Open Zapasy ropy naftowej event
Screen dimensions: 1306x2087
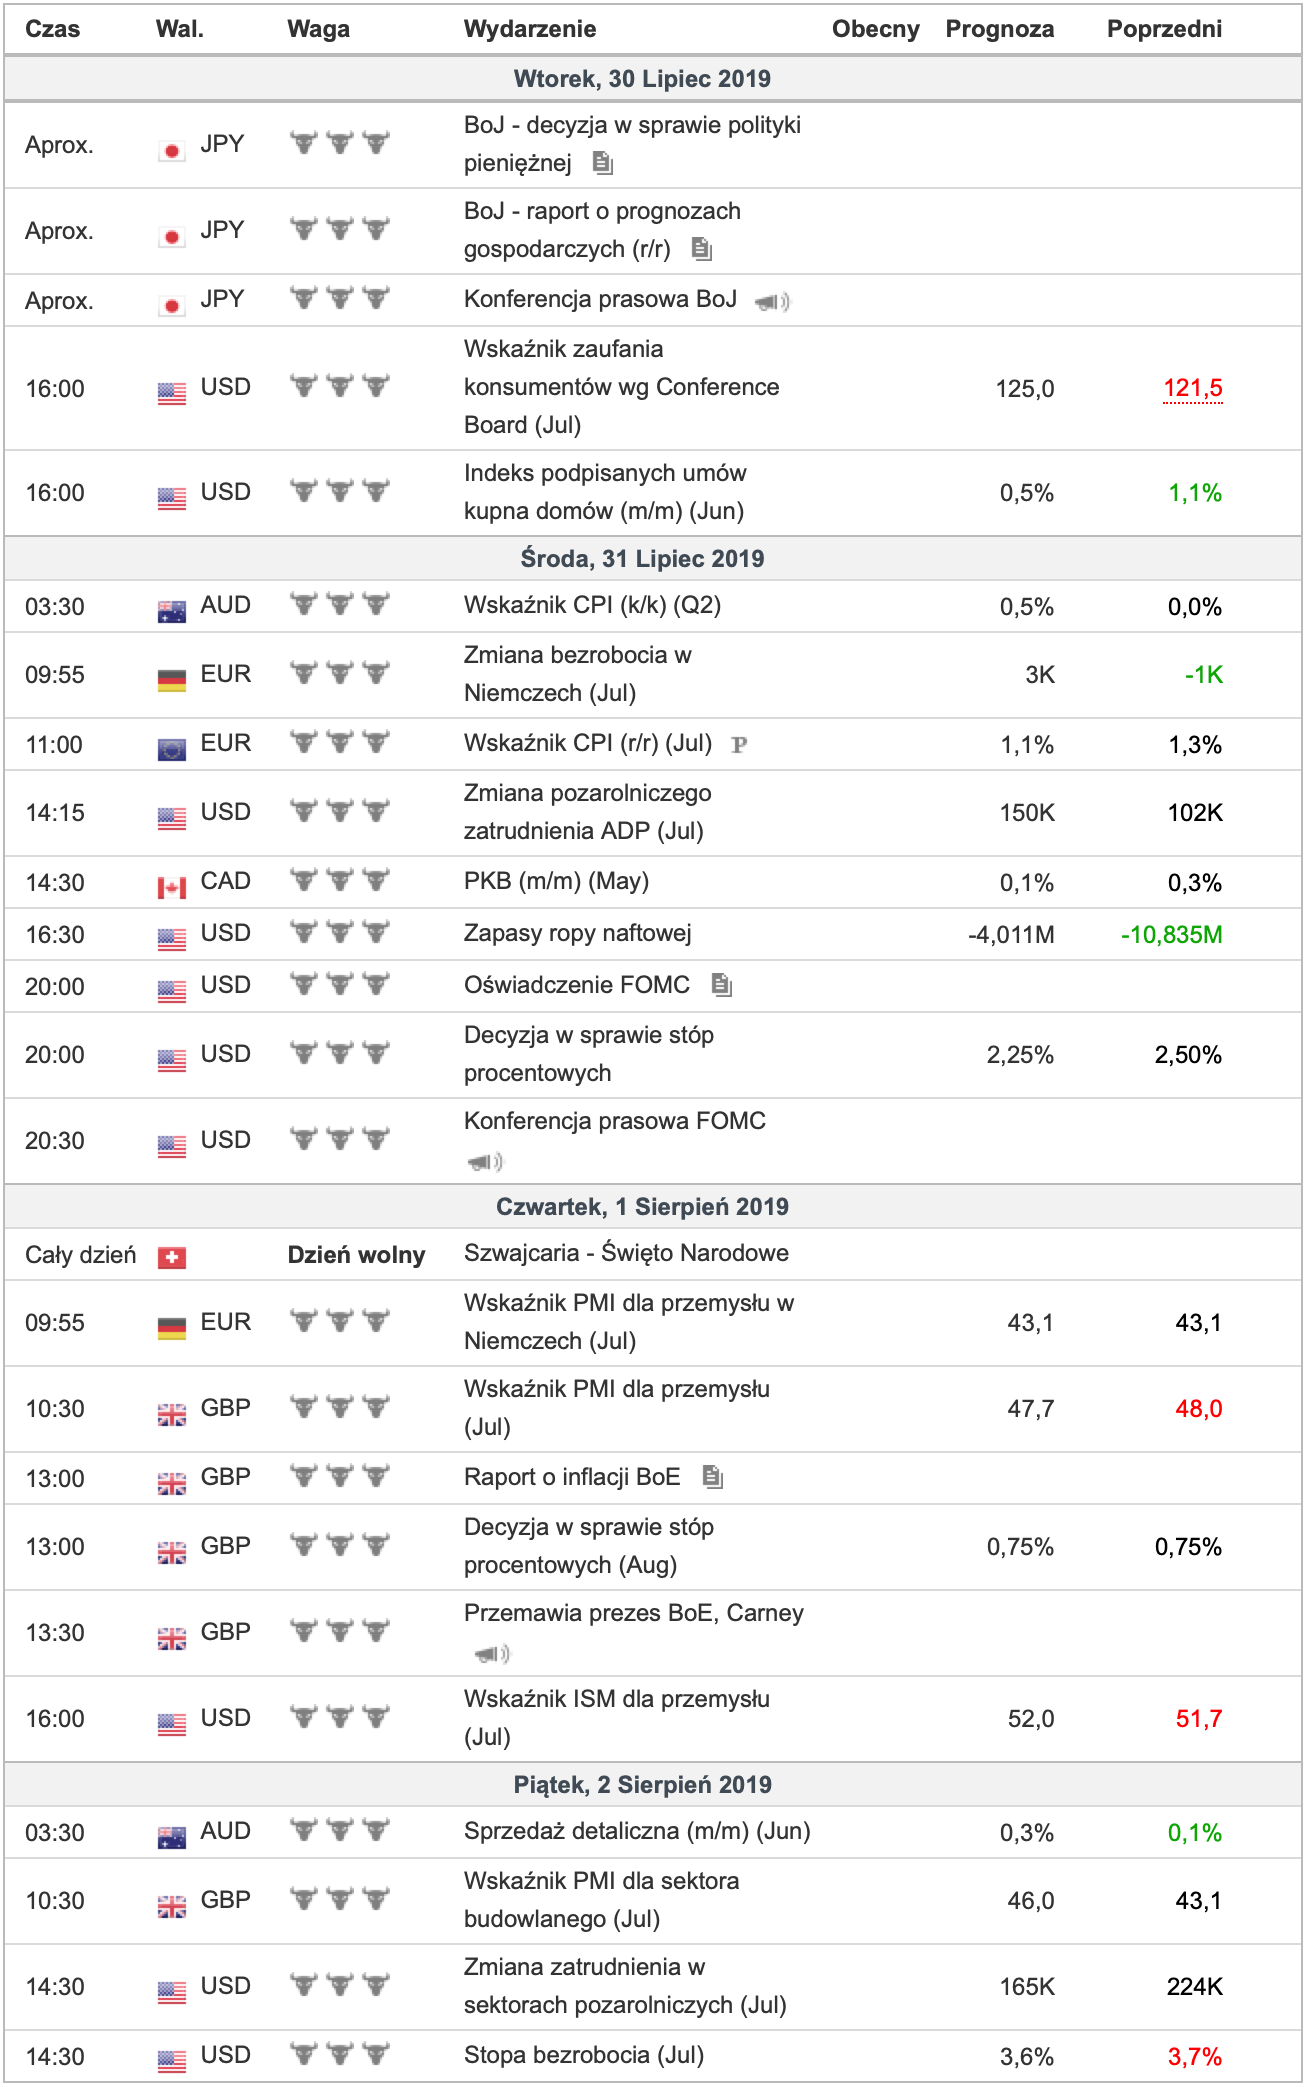coord(577,933)
